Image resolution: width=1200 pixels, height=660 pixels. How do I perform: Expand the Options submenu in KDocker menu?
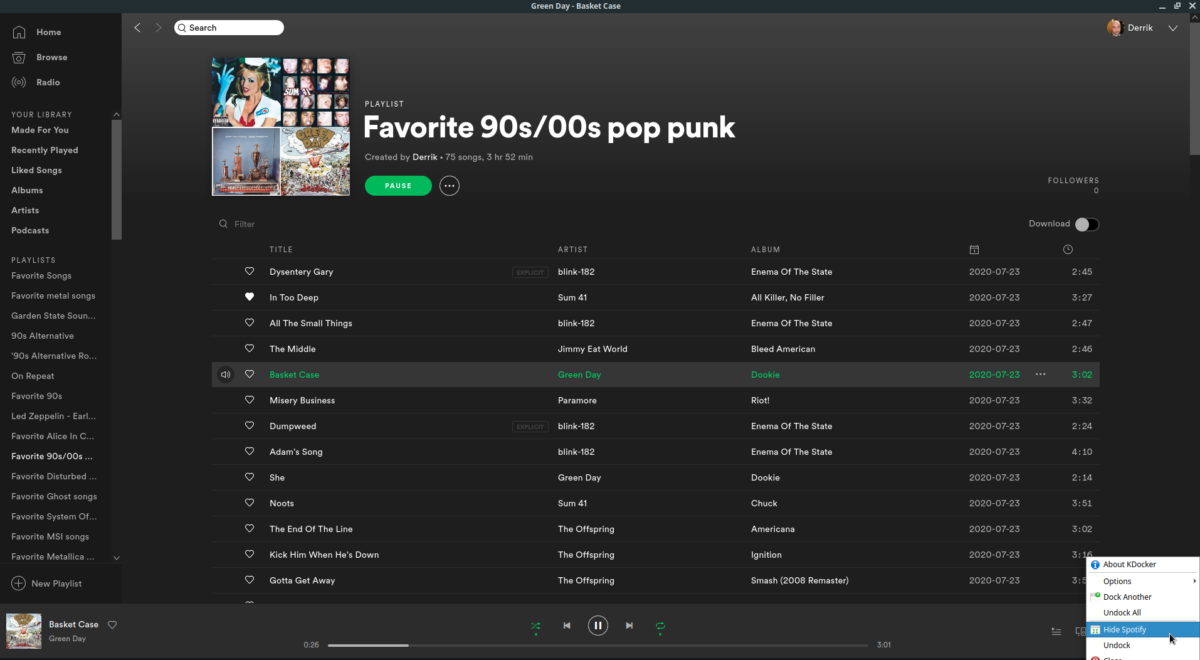(1143, 581)
